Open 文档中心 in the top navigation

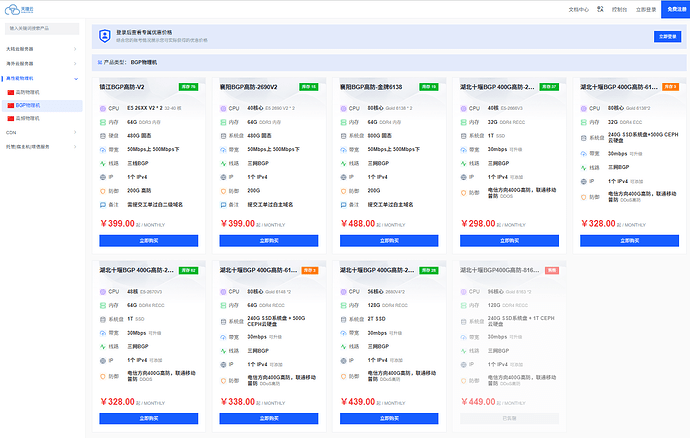[x=578, y=9]
